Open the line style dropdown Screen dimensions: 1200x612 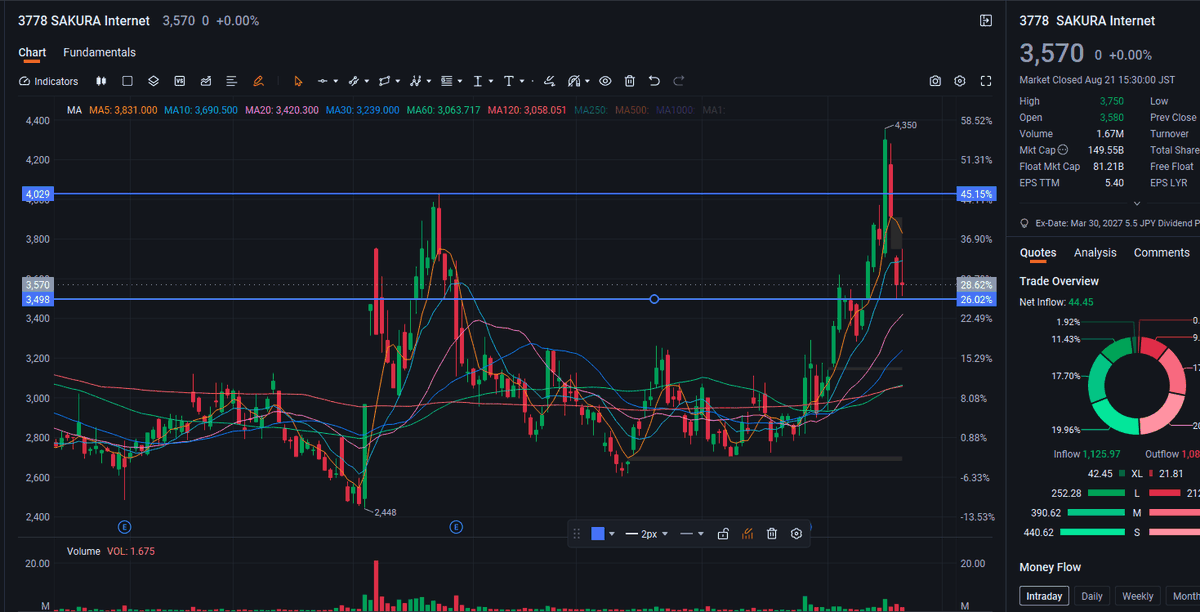690,534
